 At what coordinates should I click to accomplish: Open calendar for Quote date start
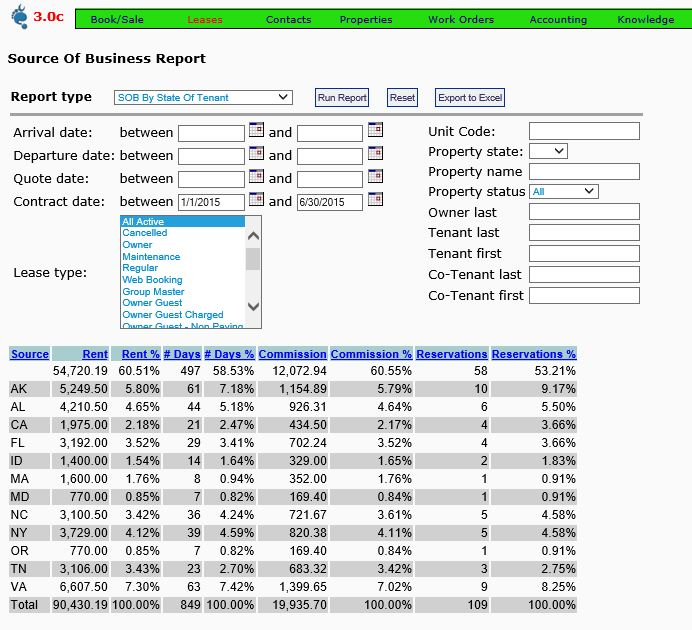(256, 176)
